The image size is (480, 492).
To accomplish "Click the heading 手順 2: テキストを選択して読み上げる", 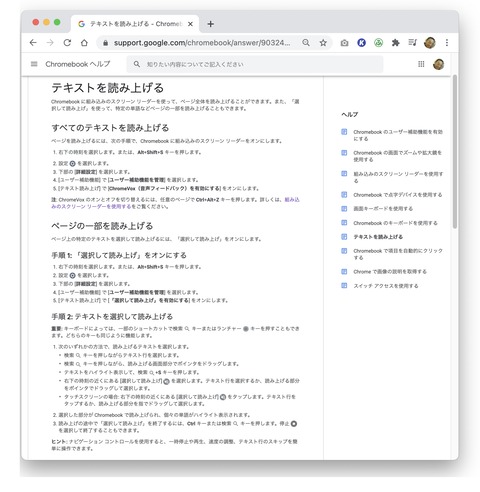I will pyautogui.click(x=112, y=317).
